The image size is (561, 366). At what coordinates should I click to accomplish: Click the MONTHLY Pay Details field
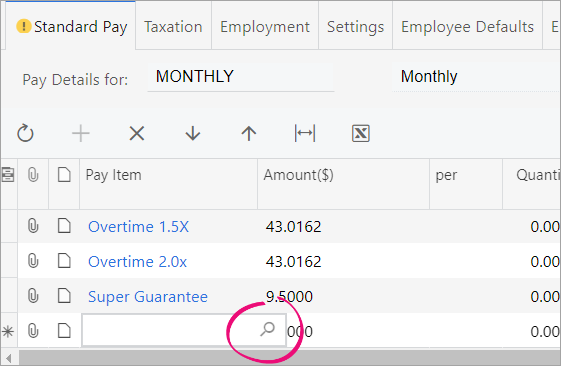240,77
